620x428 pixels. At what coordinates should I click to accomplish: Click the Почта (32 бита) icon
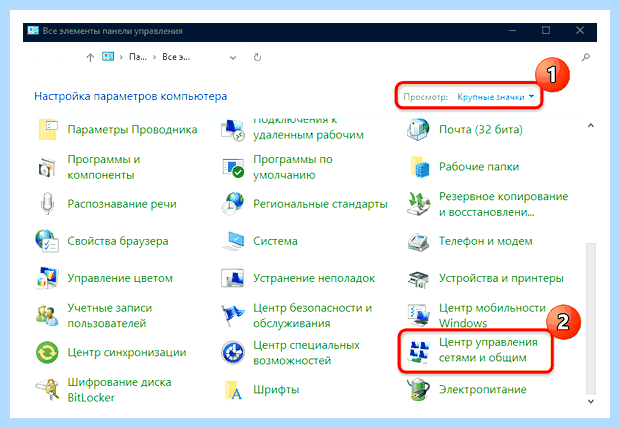(x=418, y=129)
